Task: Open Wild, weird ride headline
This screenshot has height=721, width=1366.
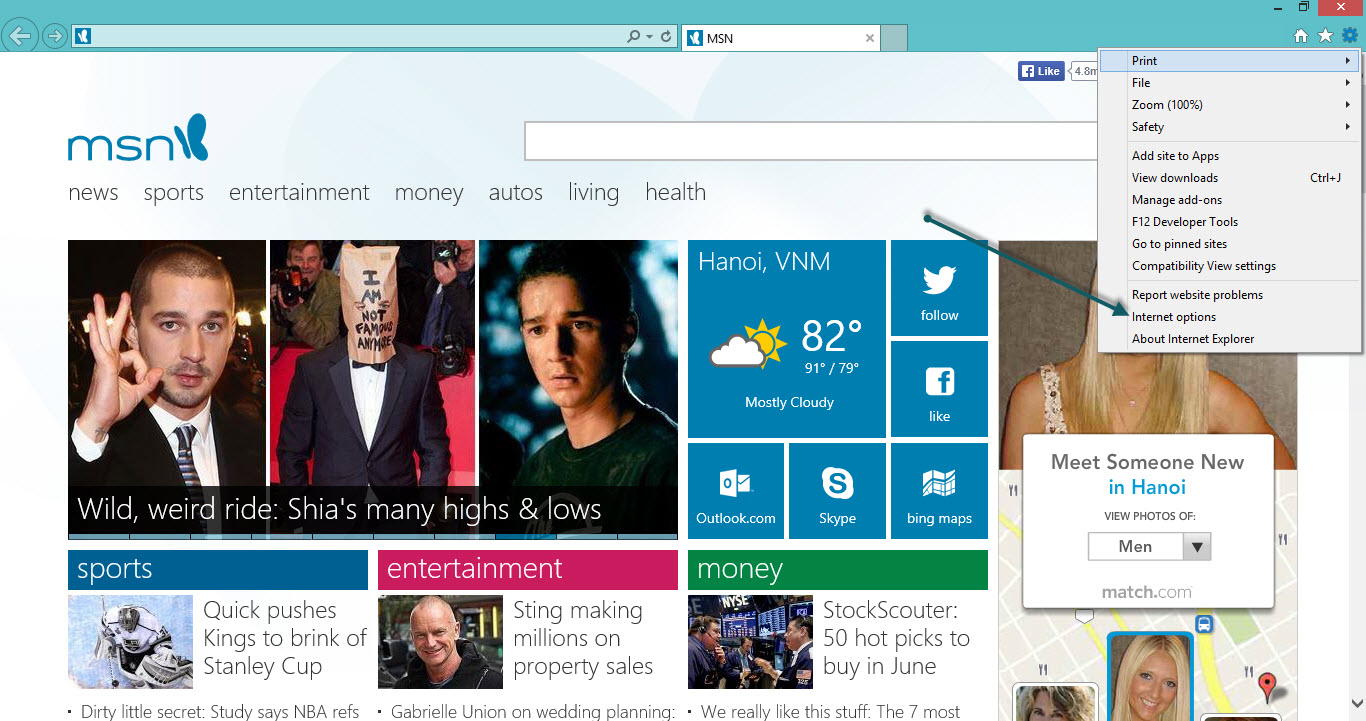Action: (339, 509)
